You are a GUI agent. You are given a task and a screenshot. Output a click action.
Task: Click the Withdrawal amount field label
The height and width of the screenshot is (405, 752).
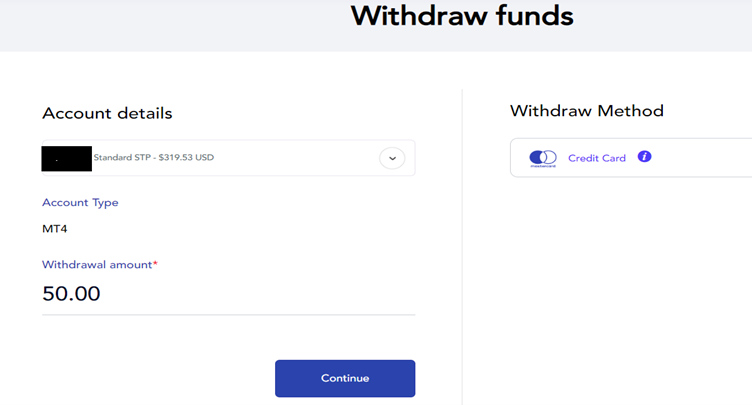(x=96, y=265)
